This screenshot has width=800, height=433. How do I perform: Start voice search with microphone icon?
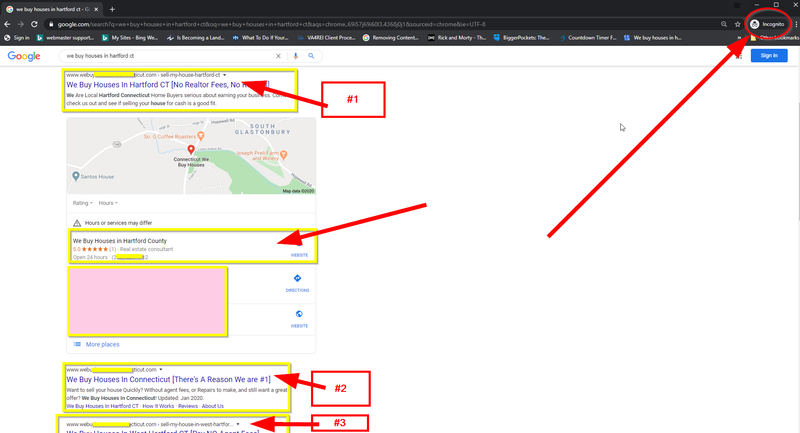click(295, 56)
